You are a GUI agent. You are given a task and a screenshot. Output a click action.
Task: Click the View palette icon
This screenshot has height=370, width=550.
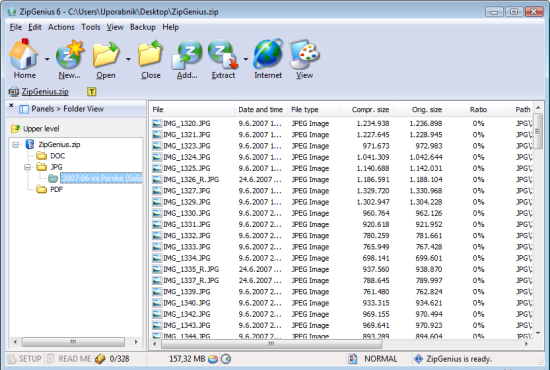click(304, 54)
